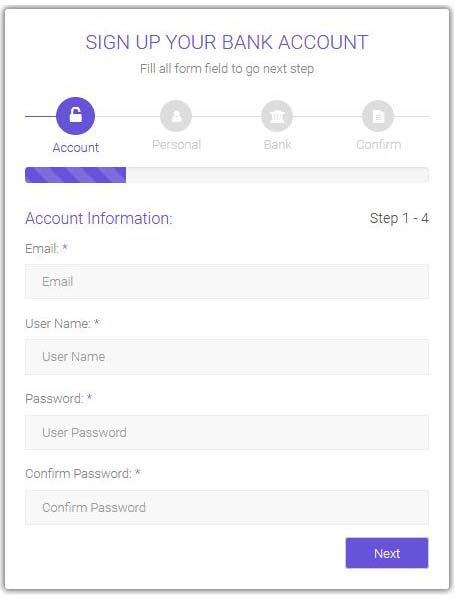455x600 pixels.
Task: Click the striped purple progress bar fill
Action: point(75,175)
